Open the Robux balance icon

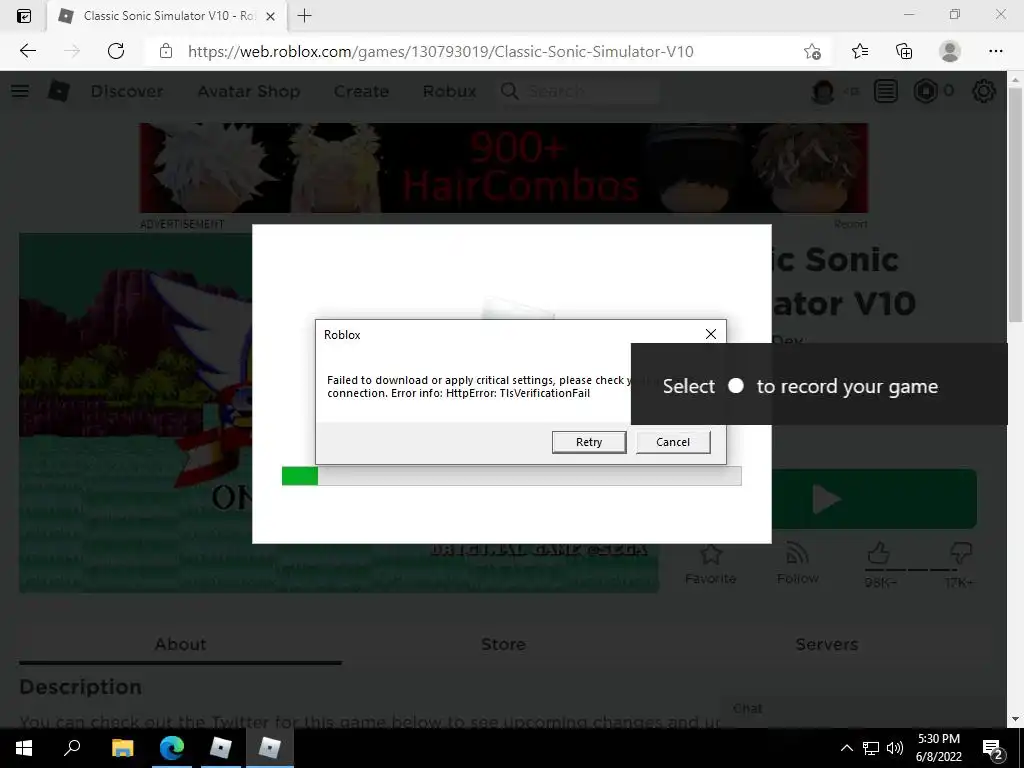point(925,91)
